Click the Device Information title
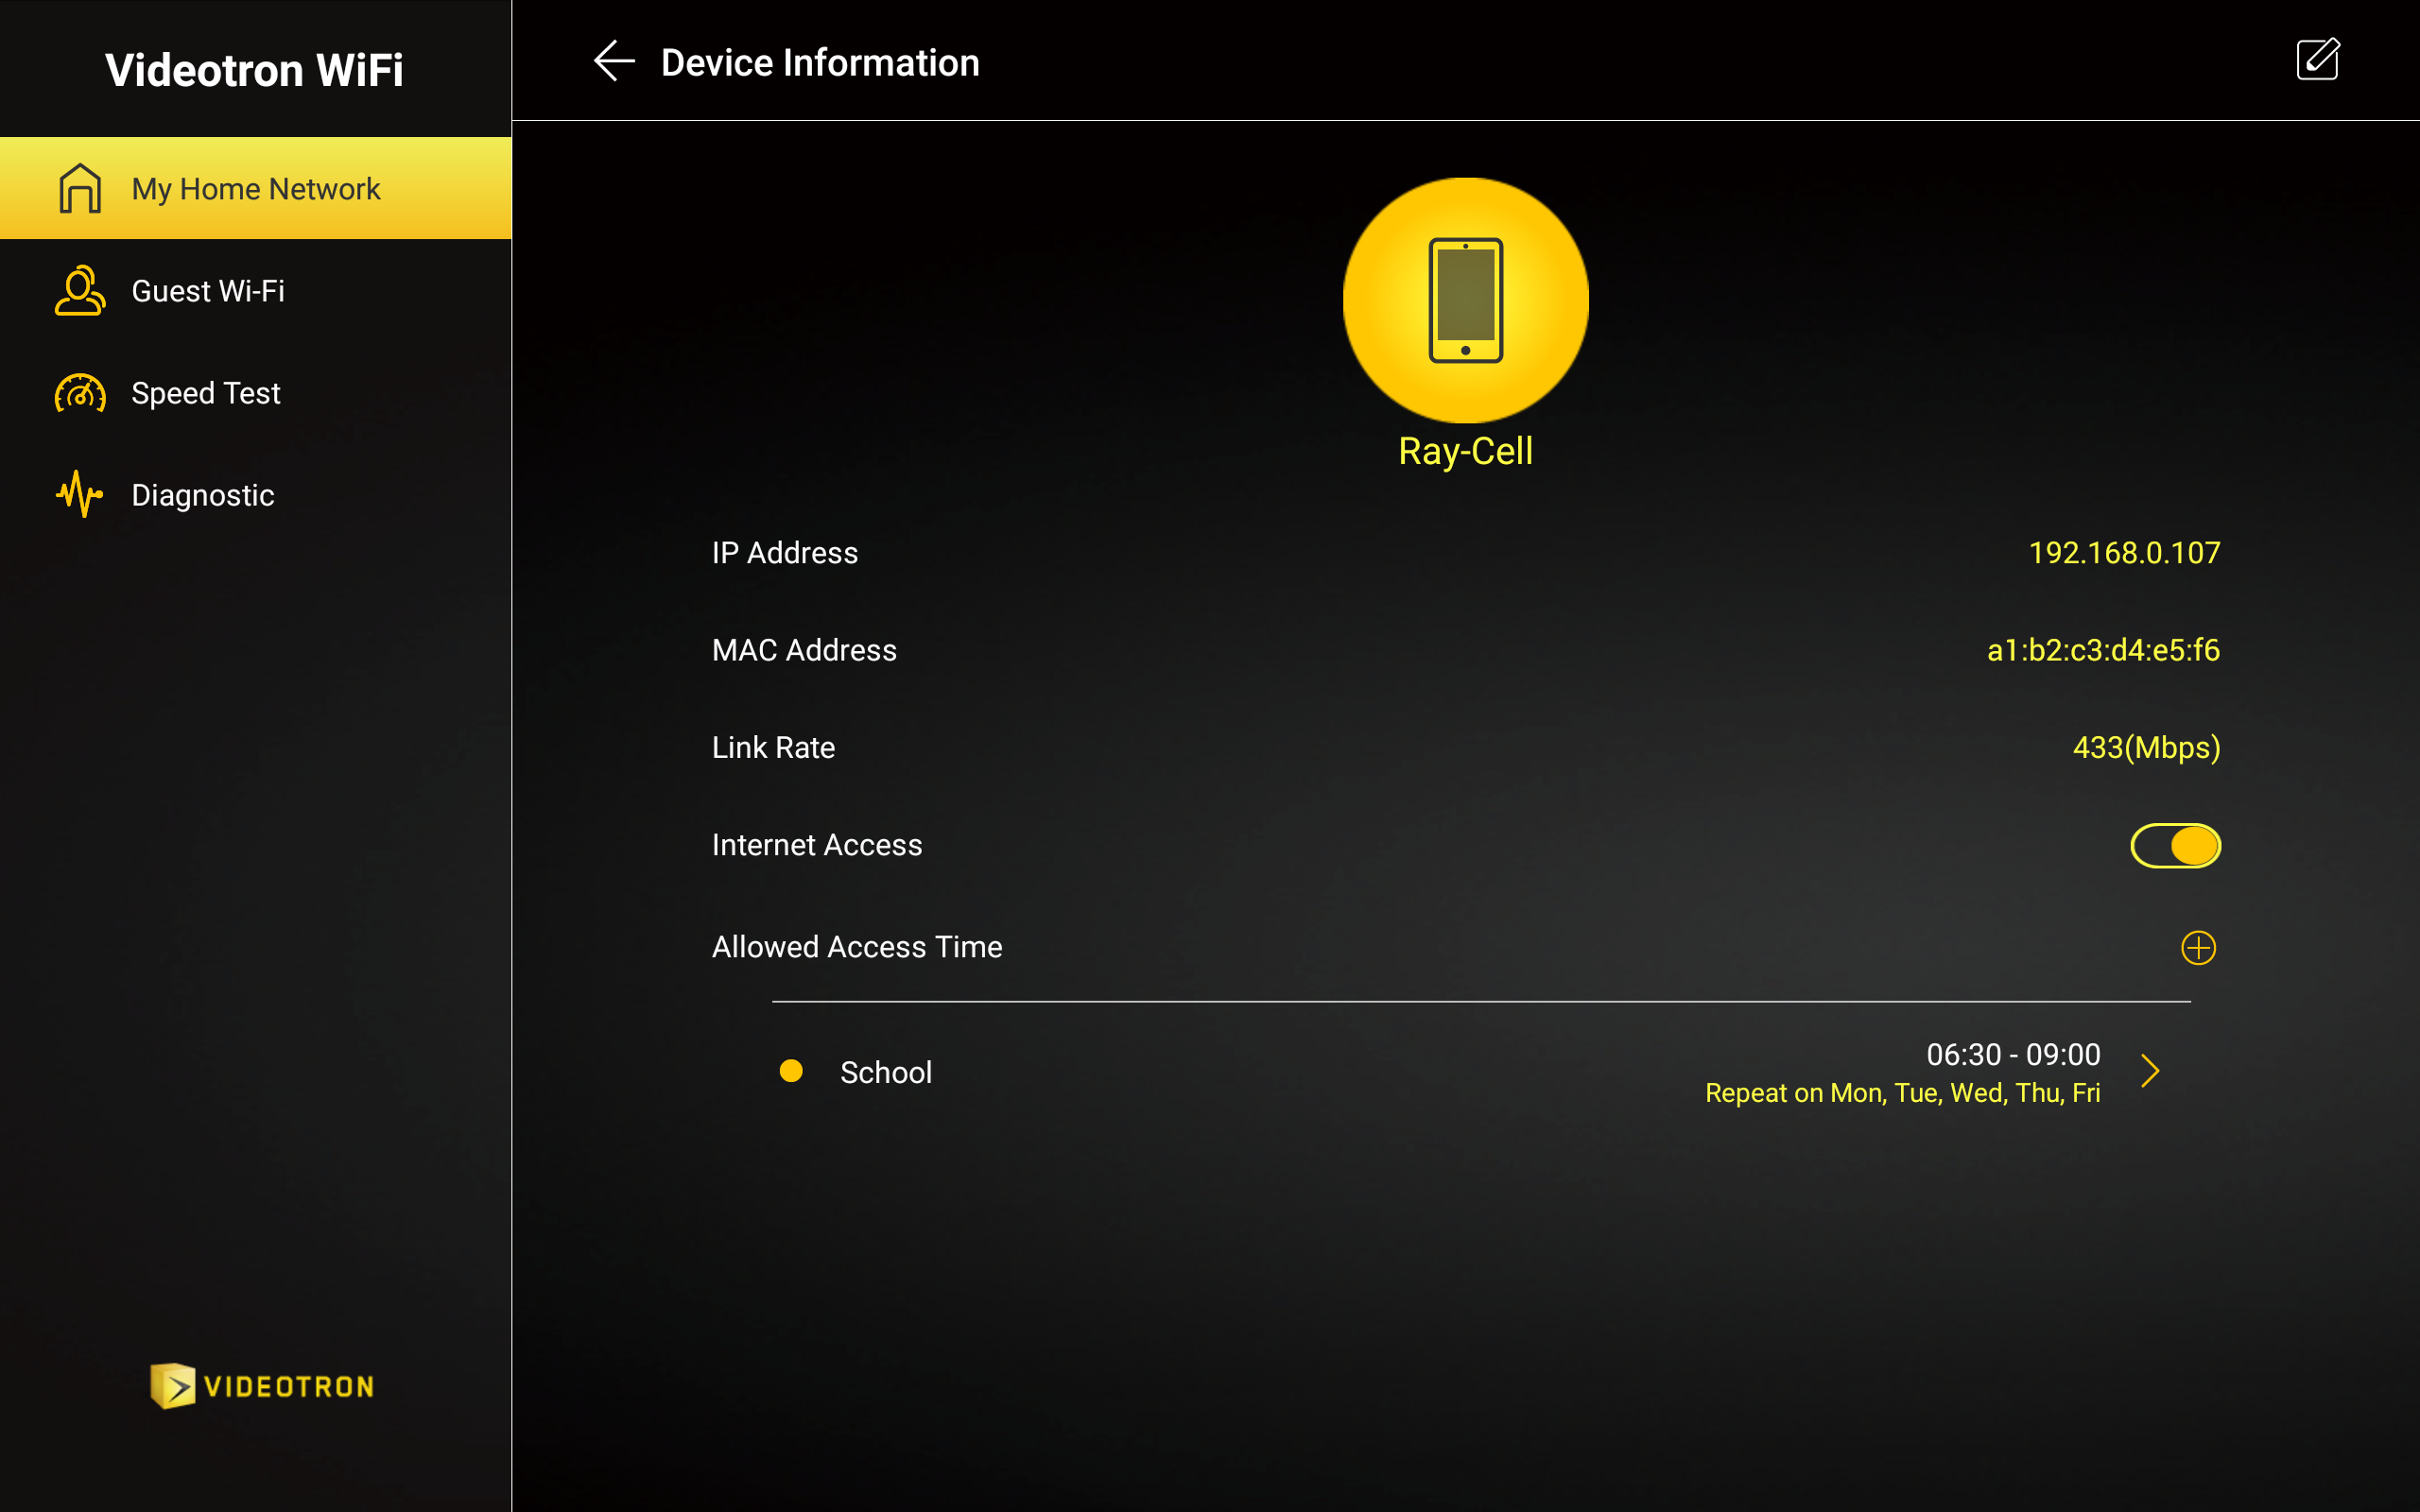Screen dimensions: 2420x1512 tap(820, 63)
